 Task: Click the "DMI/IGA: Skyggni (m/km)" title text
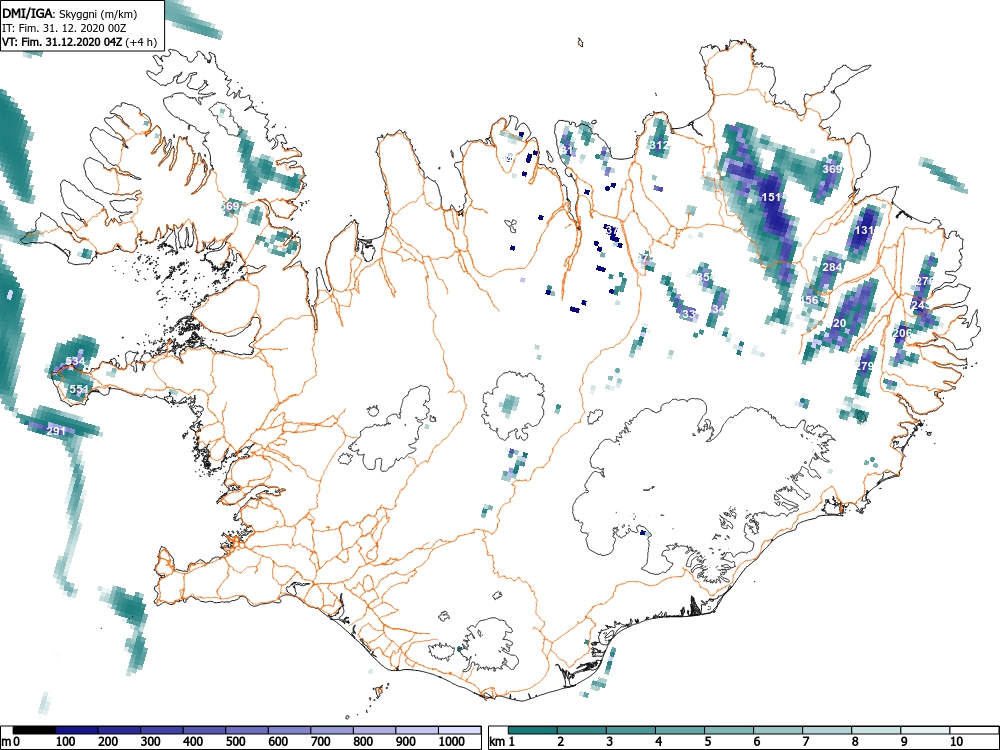tap(70, 13)
